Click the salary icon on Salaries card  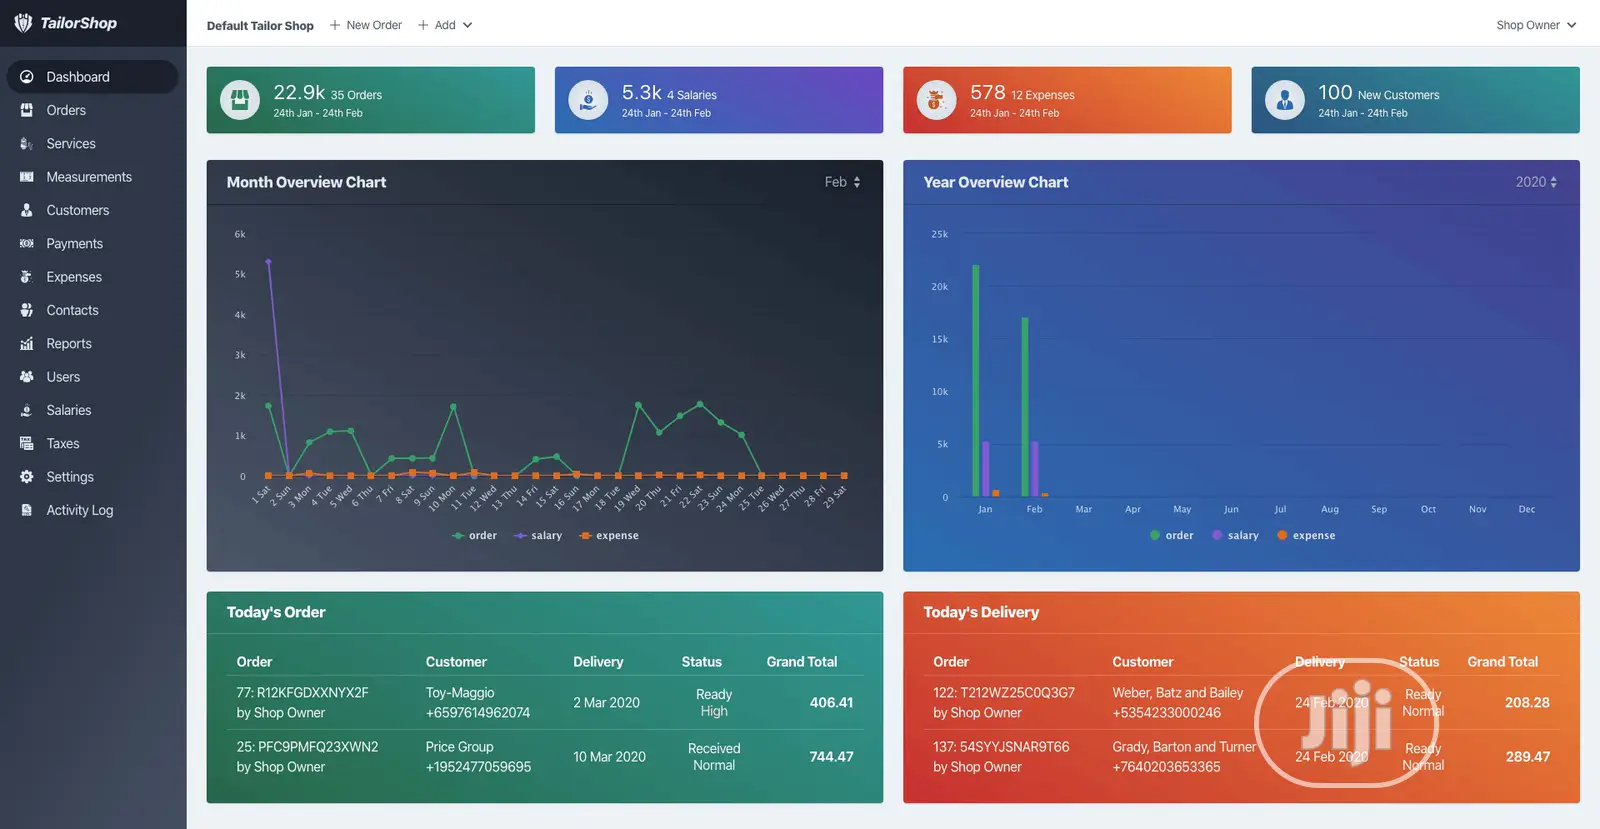(588, 100)
